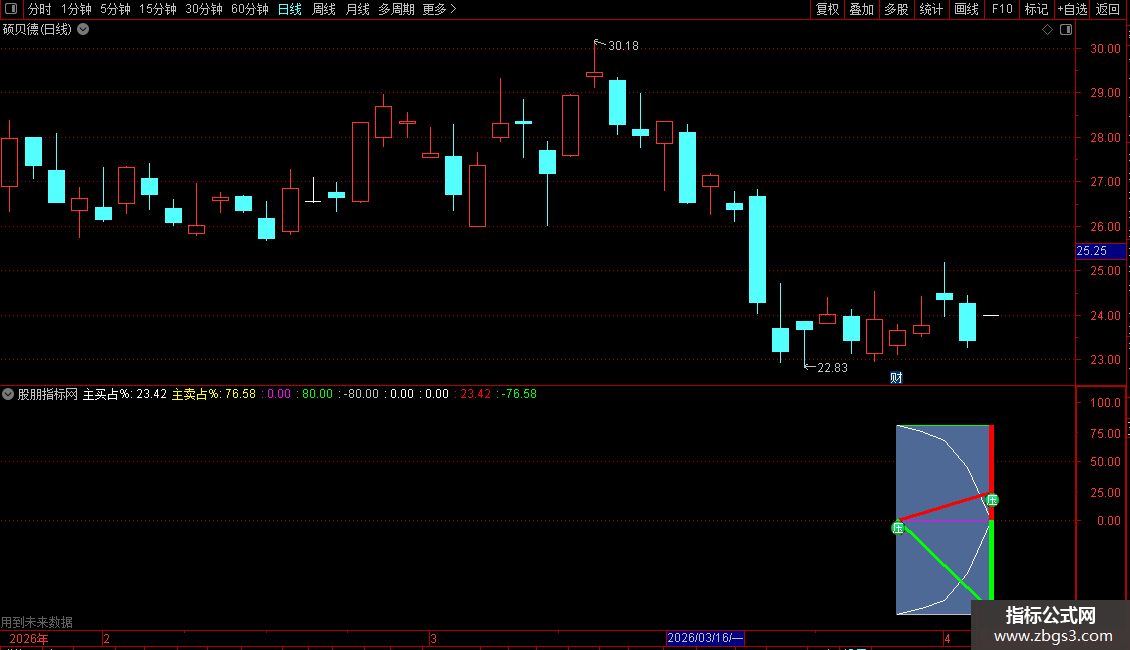Select the 30分钟 period

click(204, 9)
